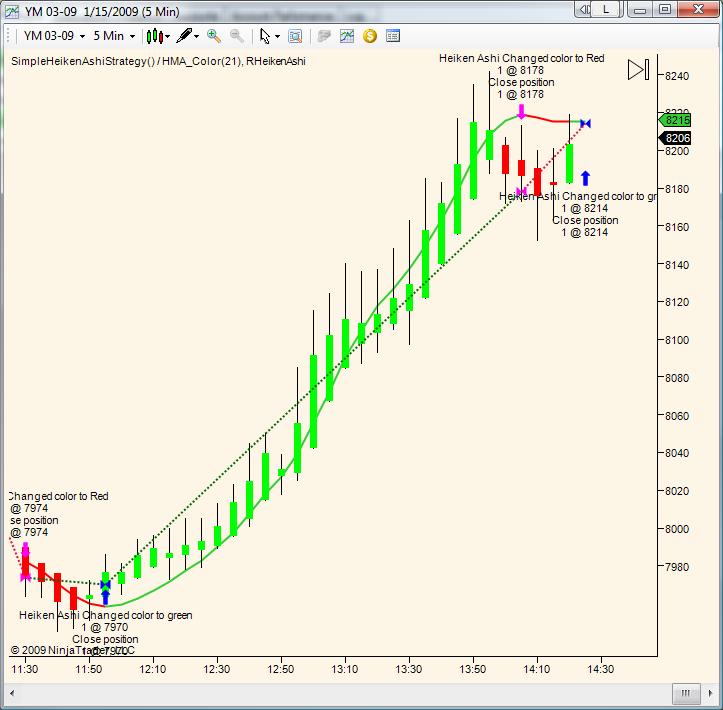Viewport: 723px width, 710px height.
Task: Click the scroll-to-last-bar arrow on chart
Action: coord(639,70)
